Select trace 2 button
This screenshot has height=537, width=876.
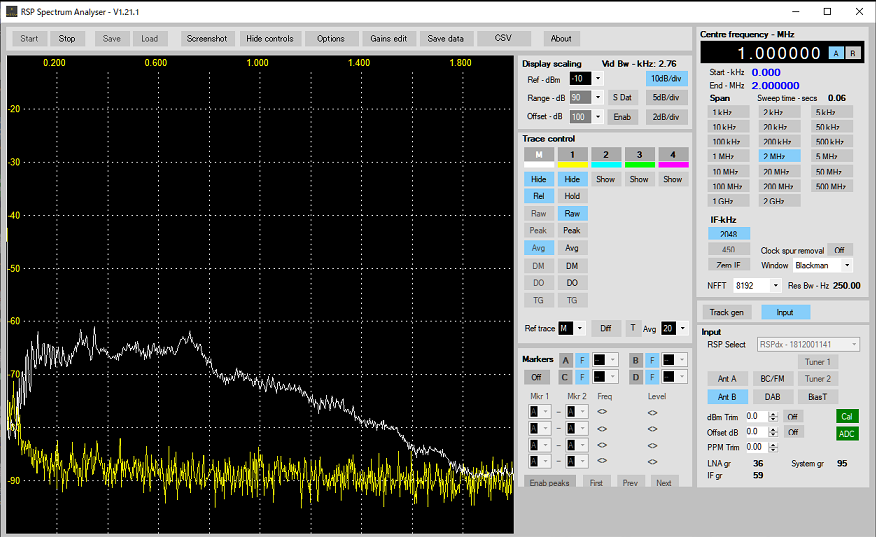point(606,155)
